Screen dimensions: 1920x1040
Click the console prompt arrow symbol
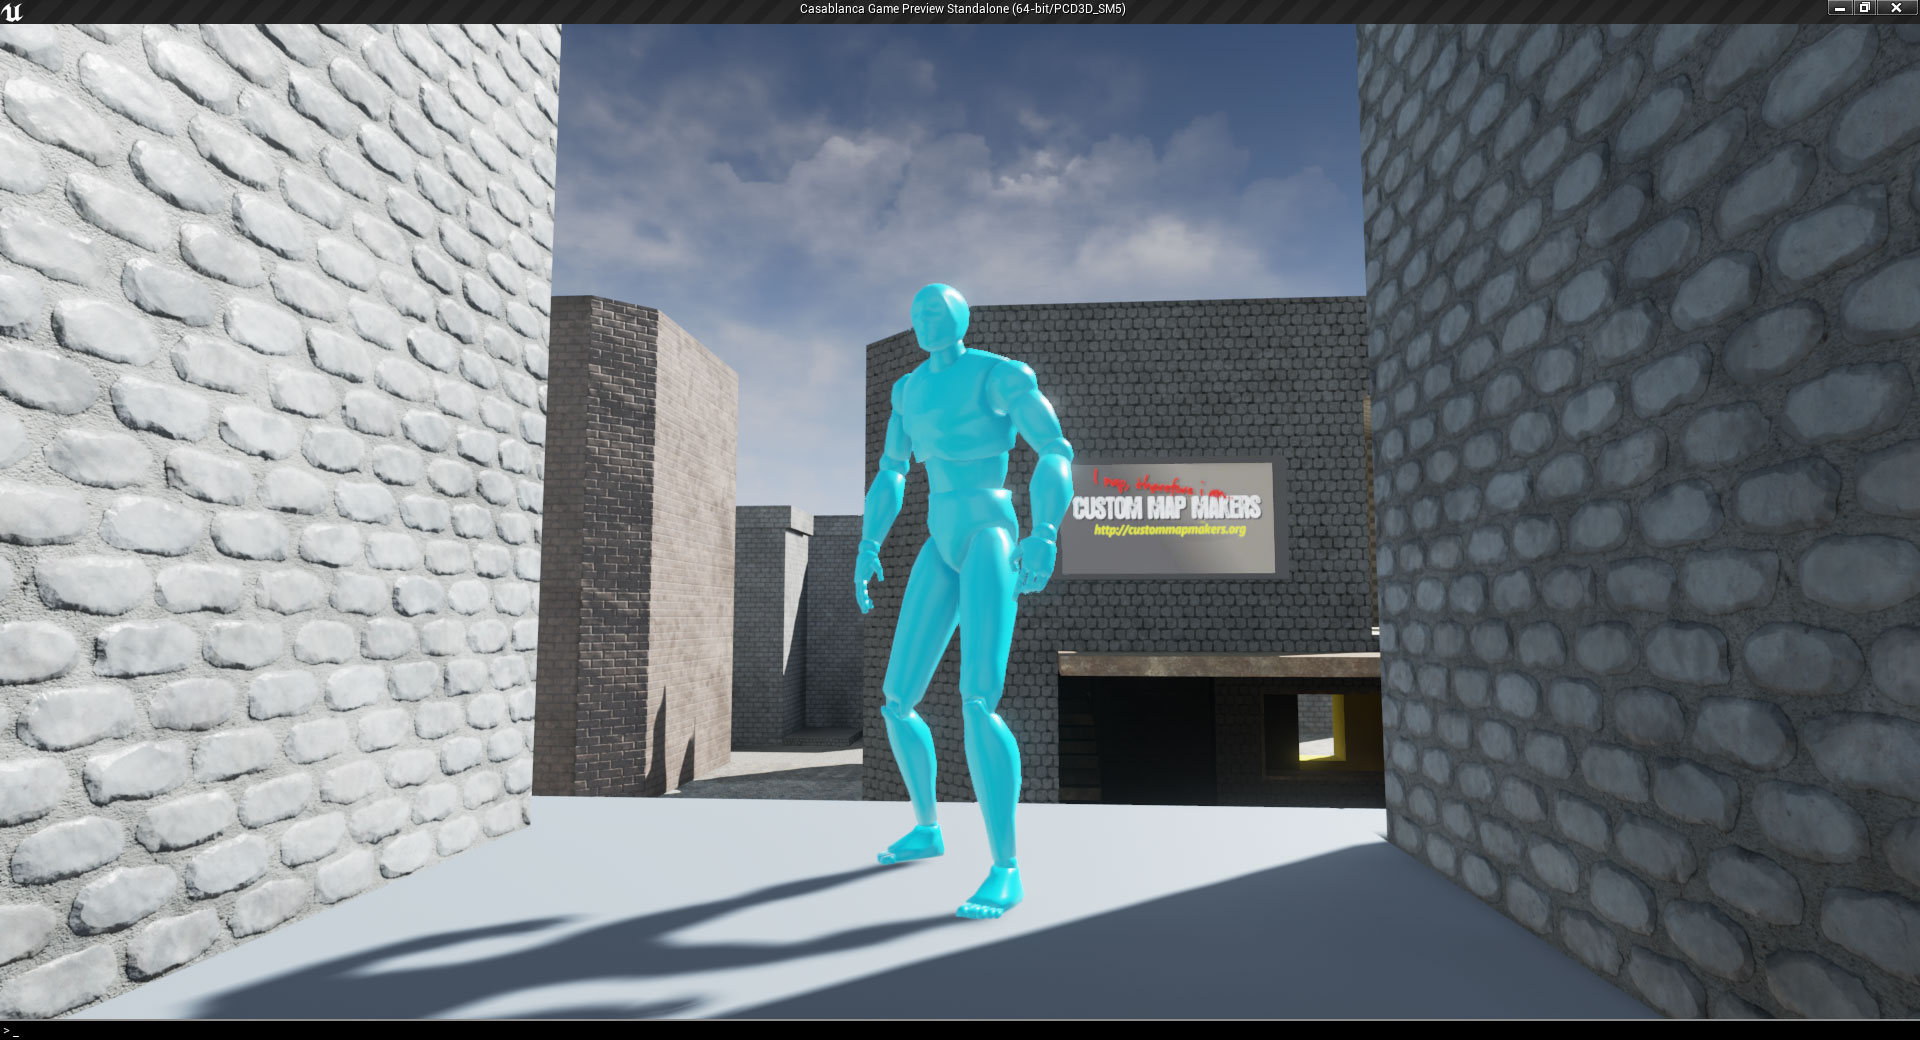click(6, 1030)
